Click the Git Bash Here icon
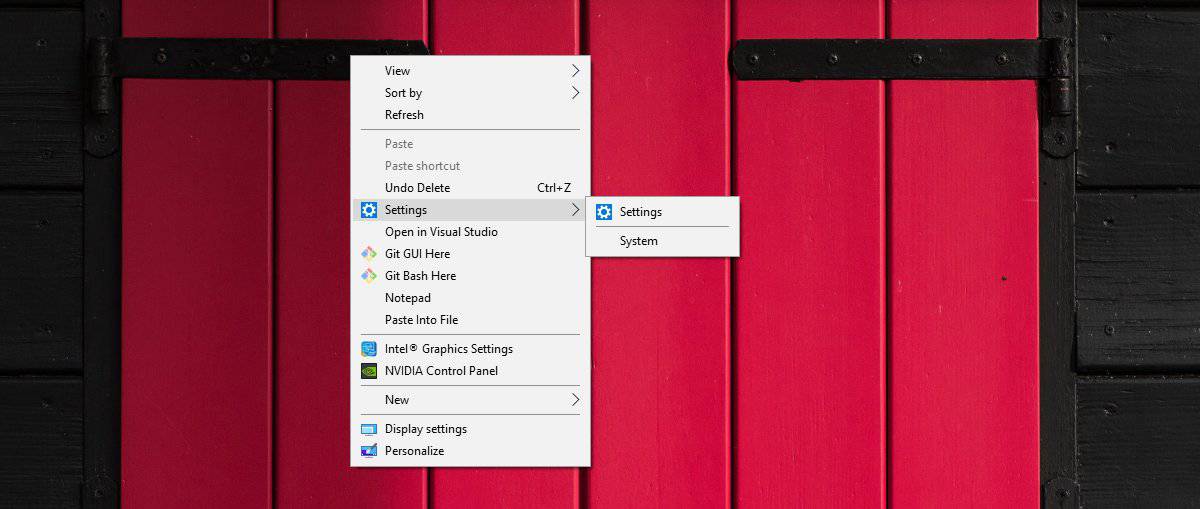This screenshot has height=509, width=1200. (x=369, y=276)
